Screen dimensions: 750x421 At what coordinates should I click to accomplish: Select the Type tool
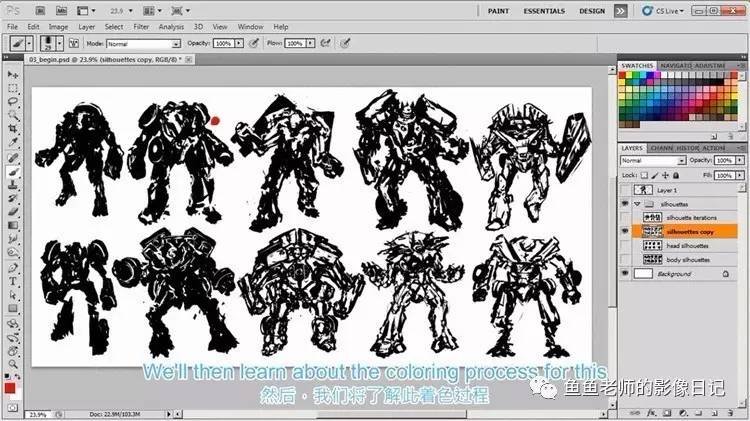pyautogui.click(x=13, y=281)
